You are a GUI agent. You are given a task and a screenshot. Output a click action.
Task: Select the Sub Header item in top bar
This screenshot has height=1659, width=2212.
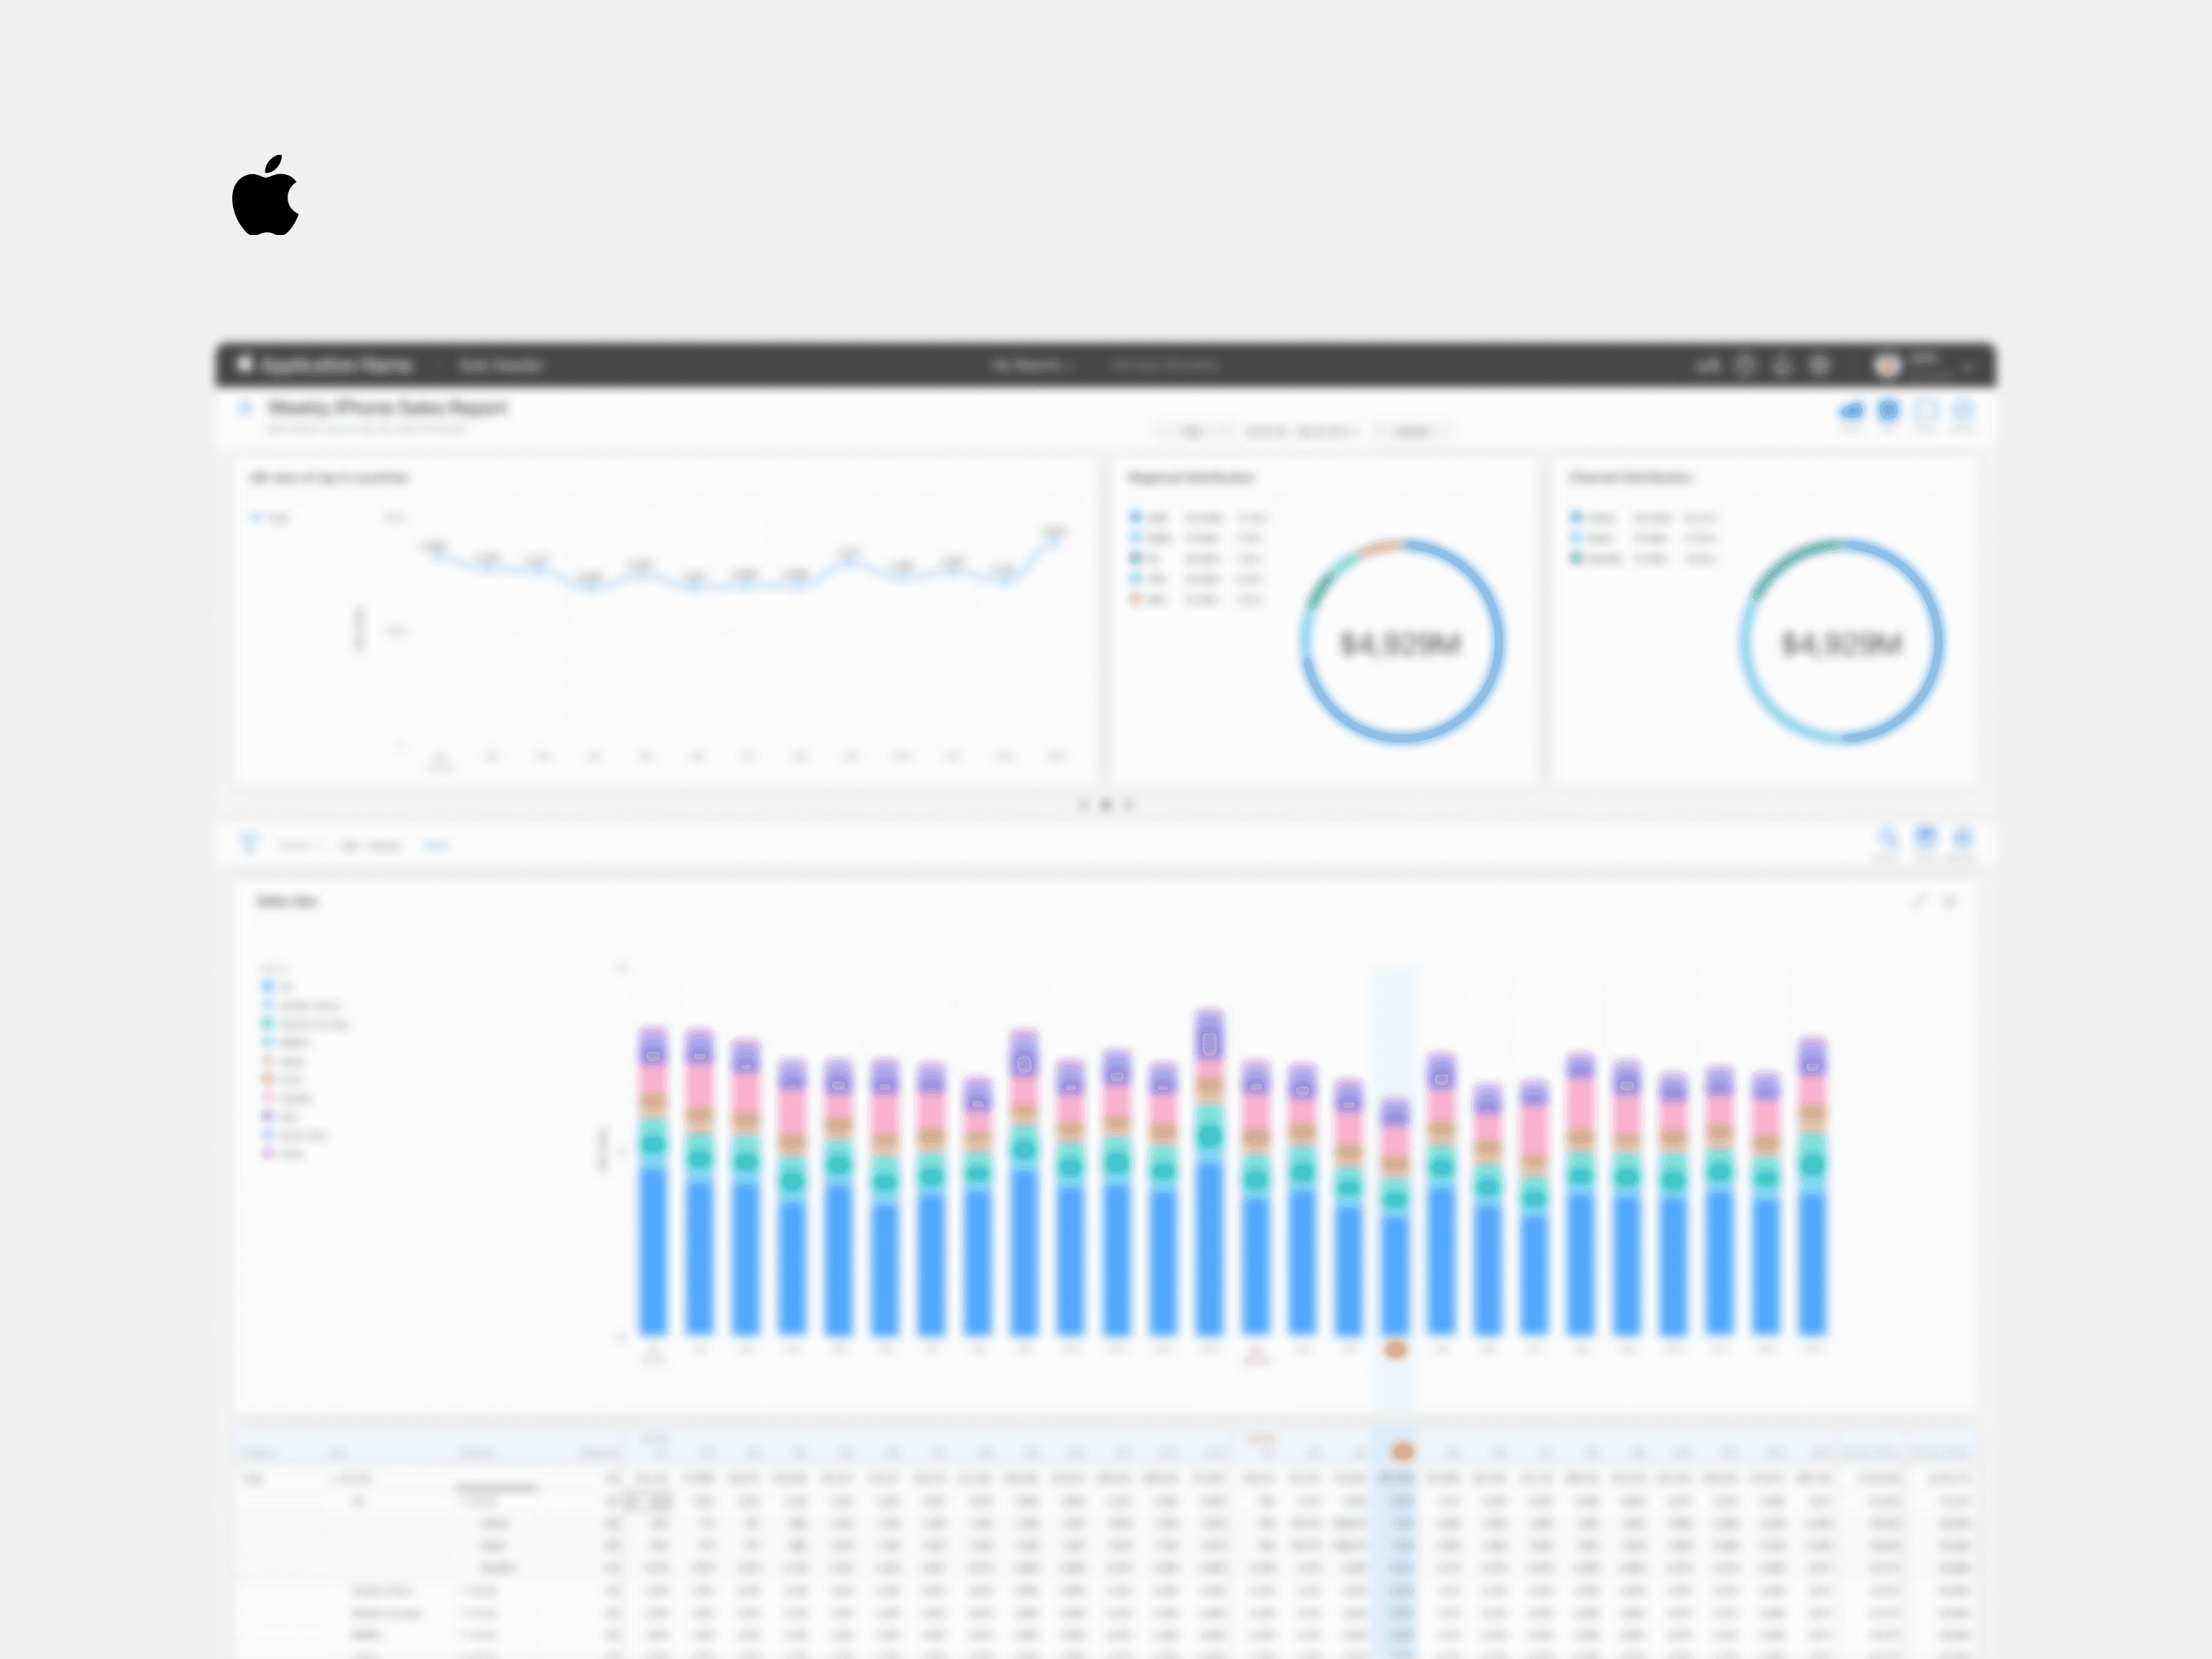[500, 366]
